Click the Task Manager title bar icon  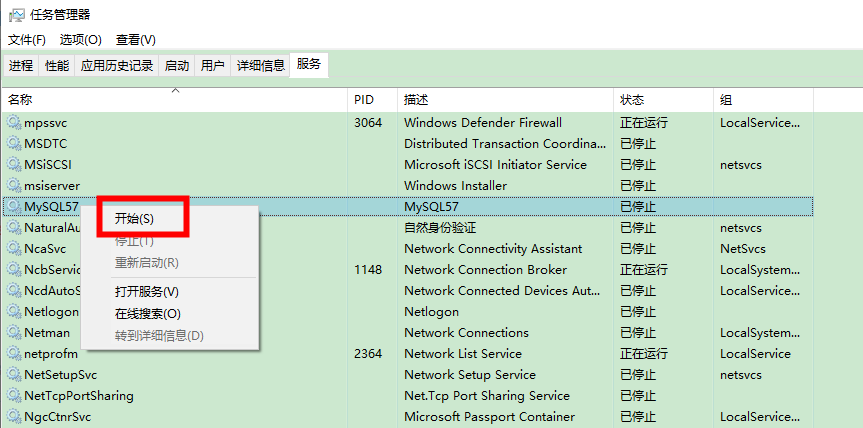click(16, 15)
